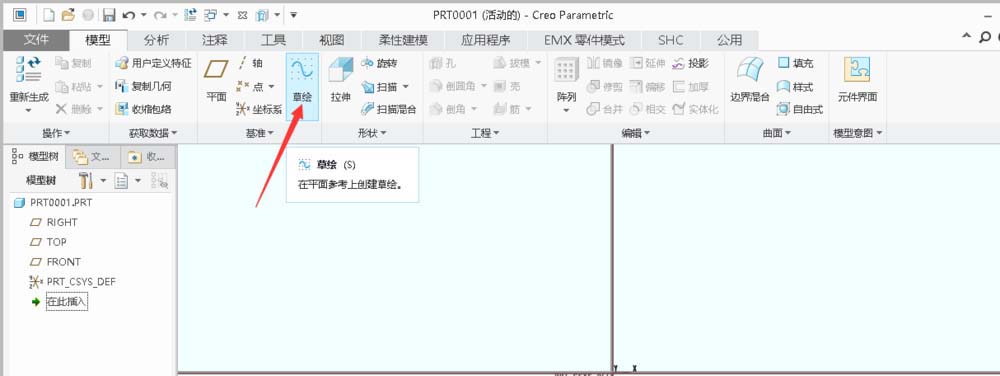Select the 拉伸 (Extrude) tool
Screen dimensions: 1000x376
[x=341, y=80]
